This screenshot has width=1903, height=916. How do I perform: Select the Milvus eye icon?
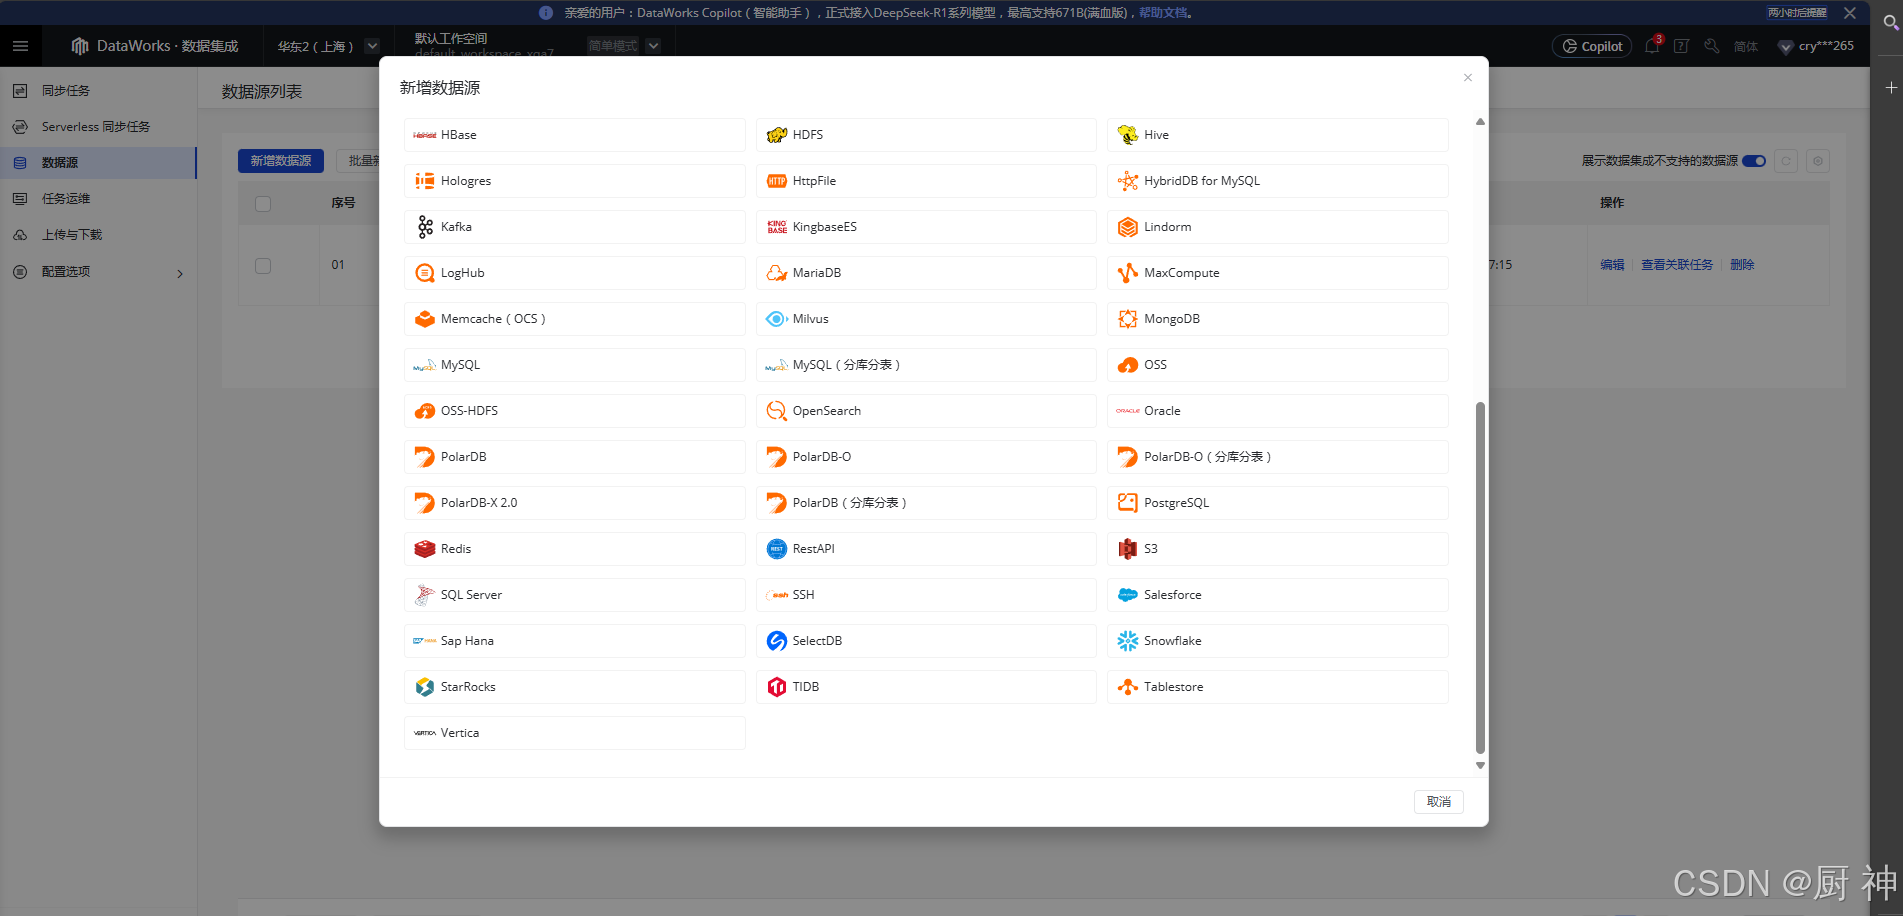(x=777, y=319)
